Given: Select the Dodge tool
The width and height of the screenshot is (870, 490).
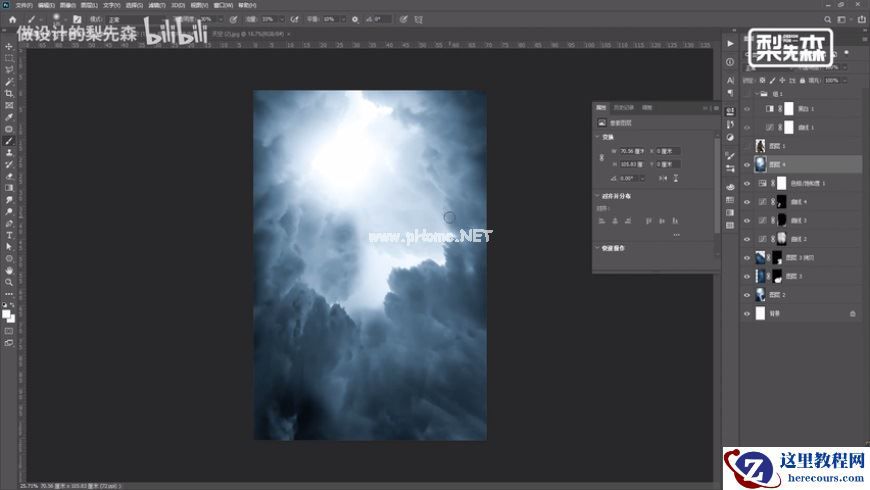Looking at the screenshot, I should pos(9,211).
